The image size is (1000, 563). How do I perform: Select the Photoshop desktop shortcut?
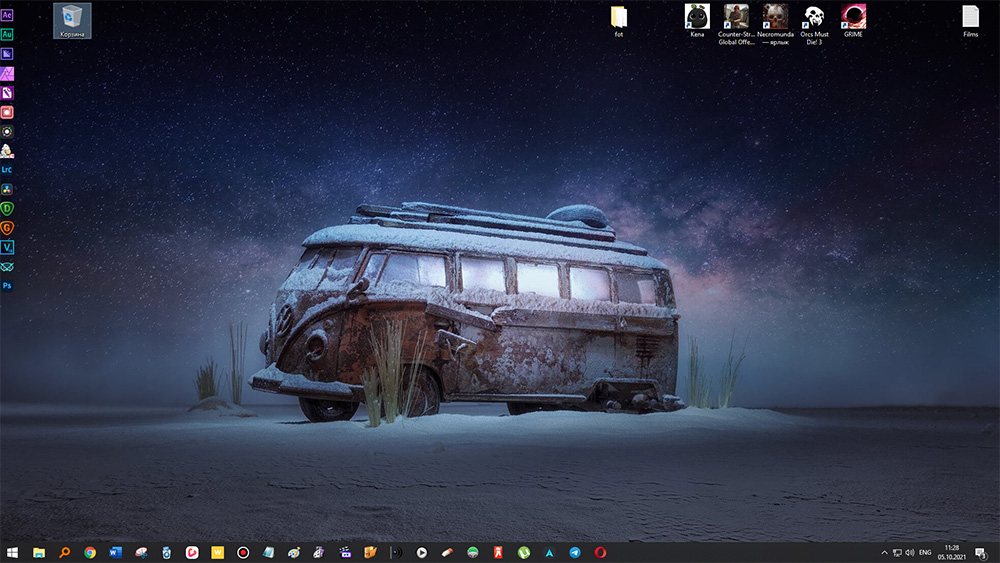7,286
